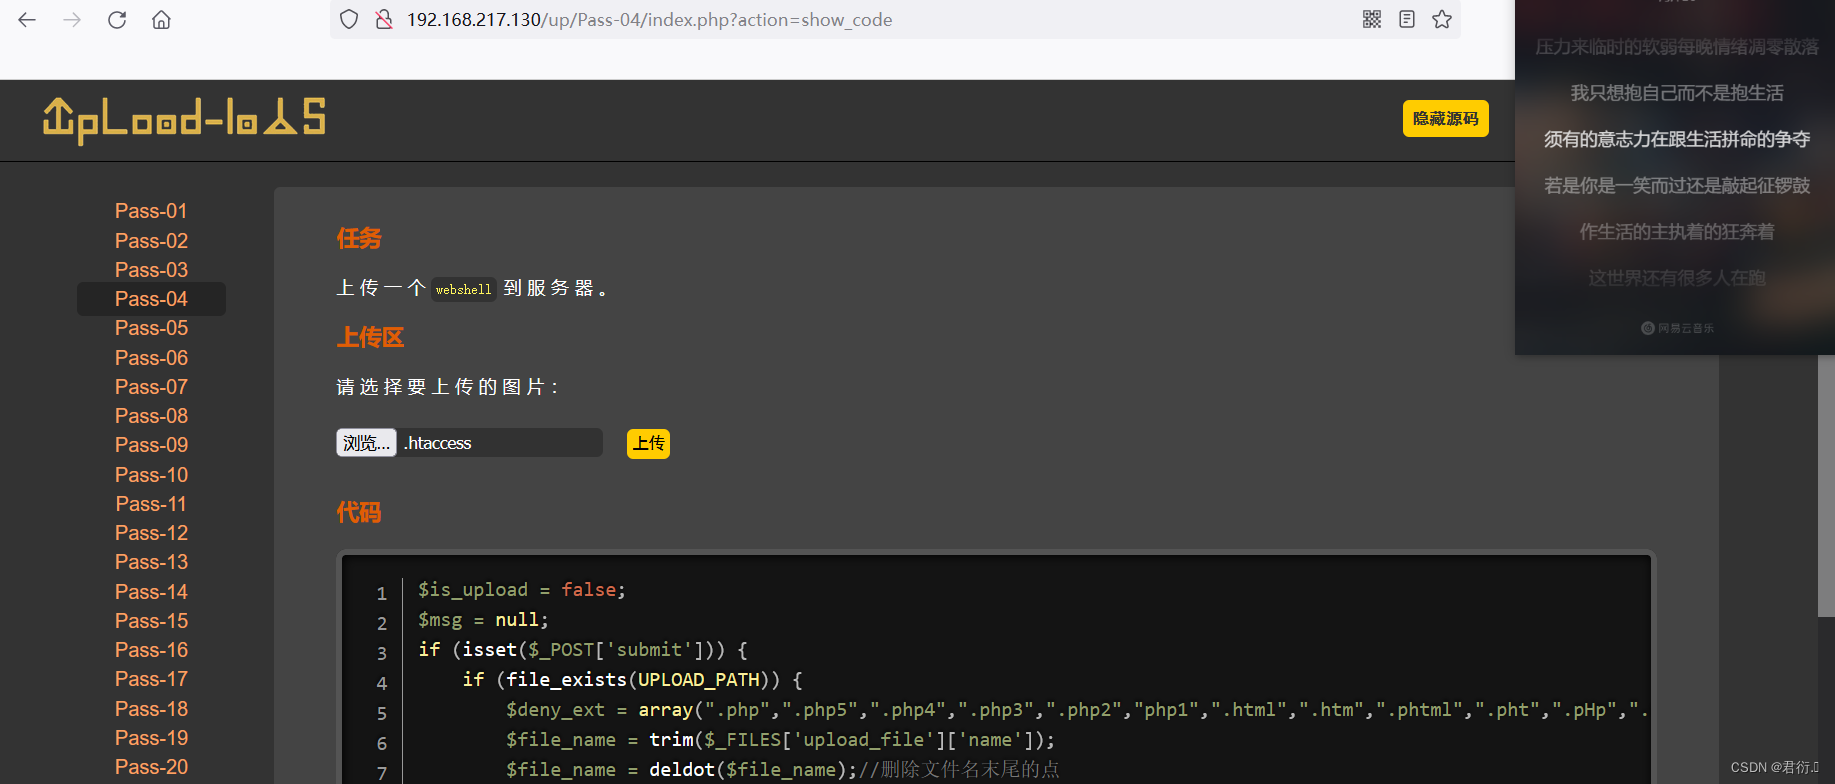
Task: Hide source code with 隐藏源码 button
Action: click(x=1446, y=118)
